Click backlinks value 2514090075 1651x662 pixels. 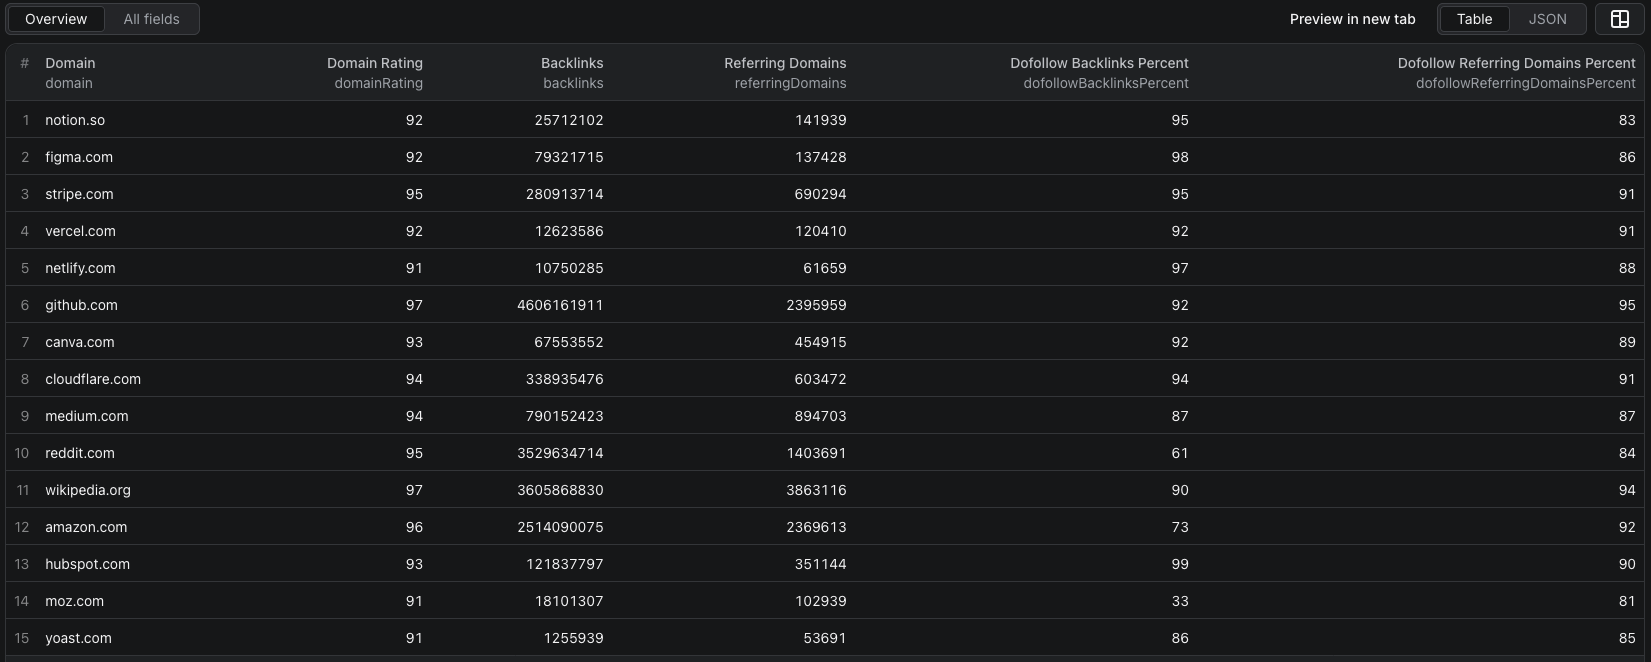click(560, 527)
